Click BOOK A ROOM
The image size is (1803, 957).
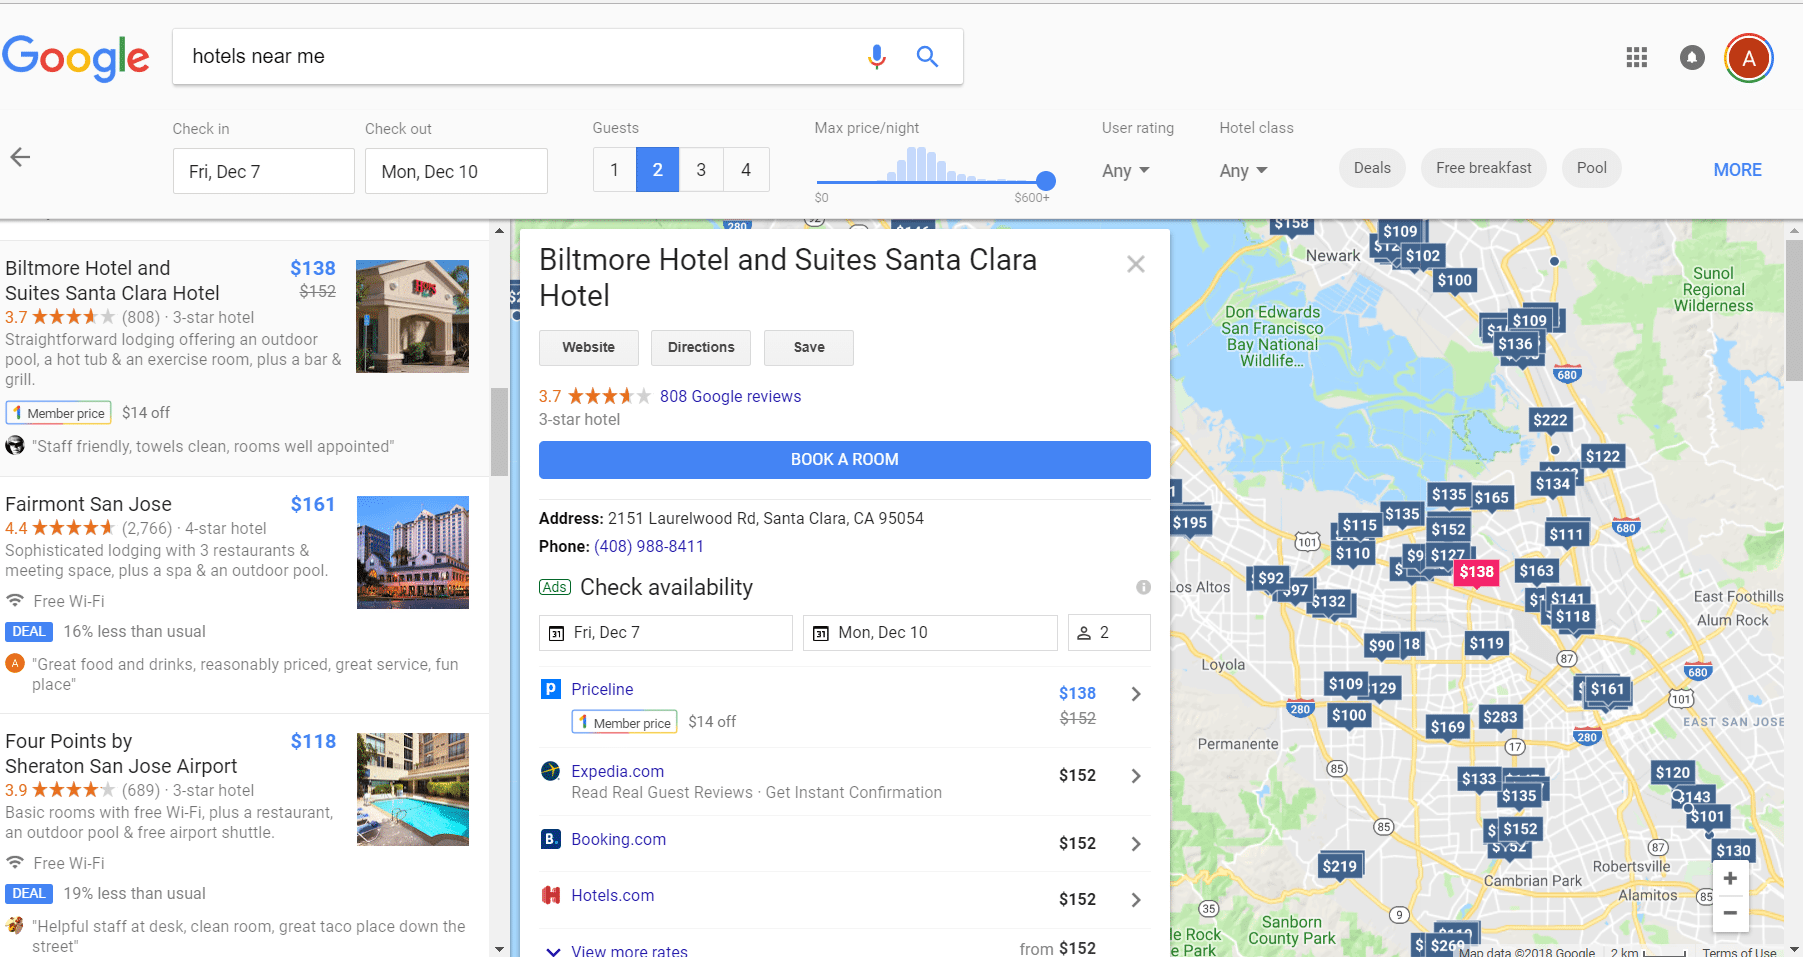[x=845, y=460]
